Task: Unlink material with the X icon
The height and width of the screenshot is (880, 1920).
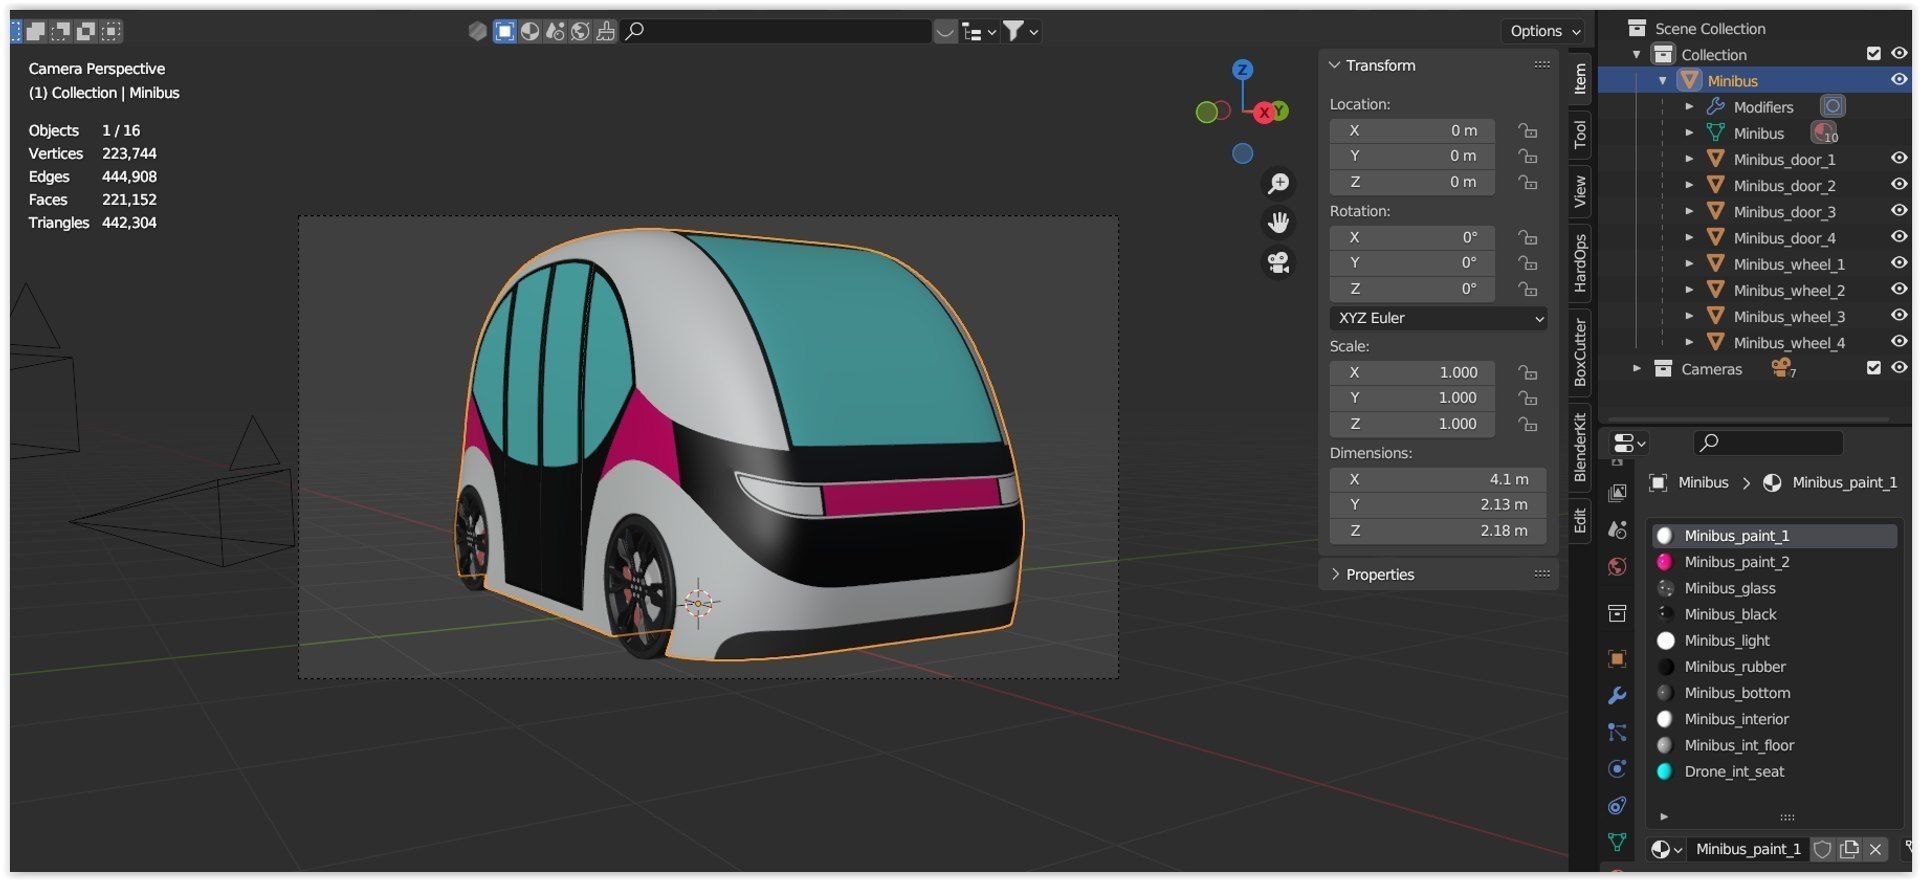Action: click(1876, 849)
